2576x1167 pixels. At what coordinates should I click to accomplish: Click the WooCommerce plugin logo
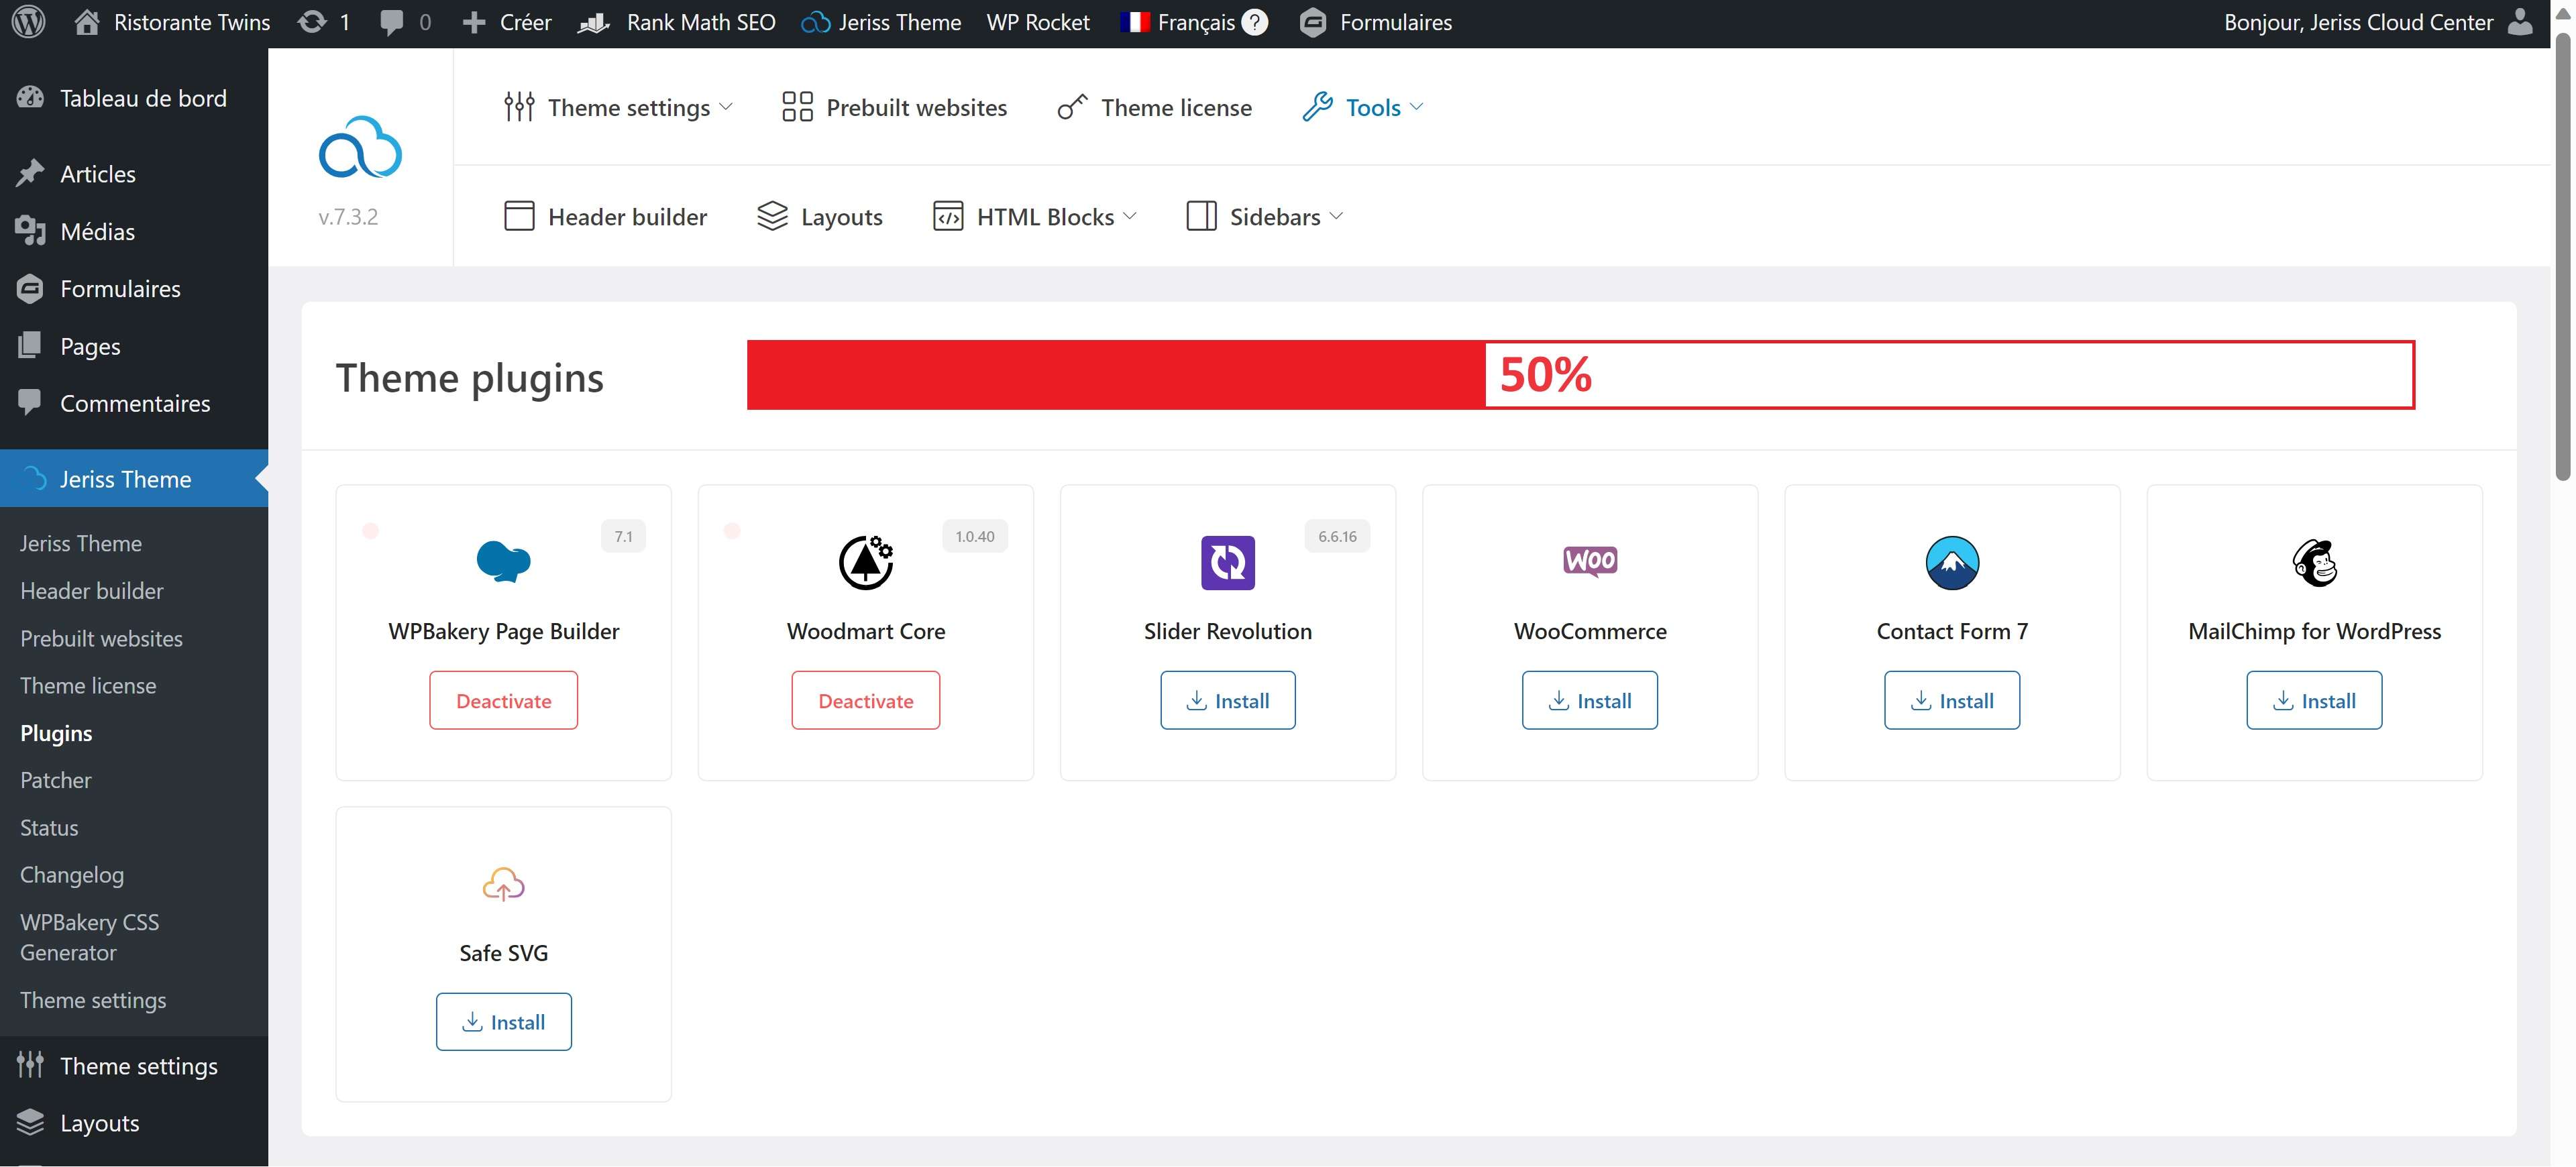click(1590, 561)
